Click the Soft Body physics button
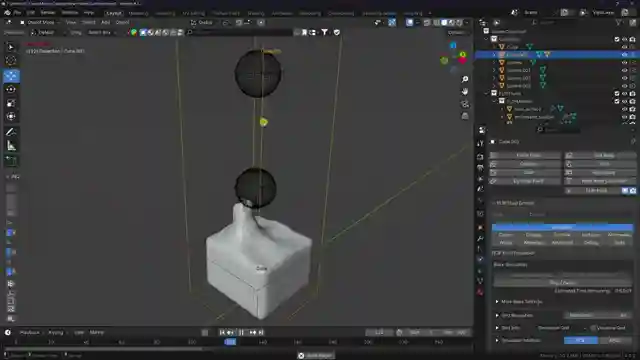Viewport: 640px width, 360px height. point(600,155)
